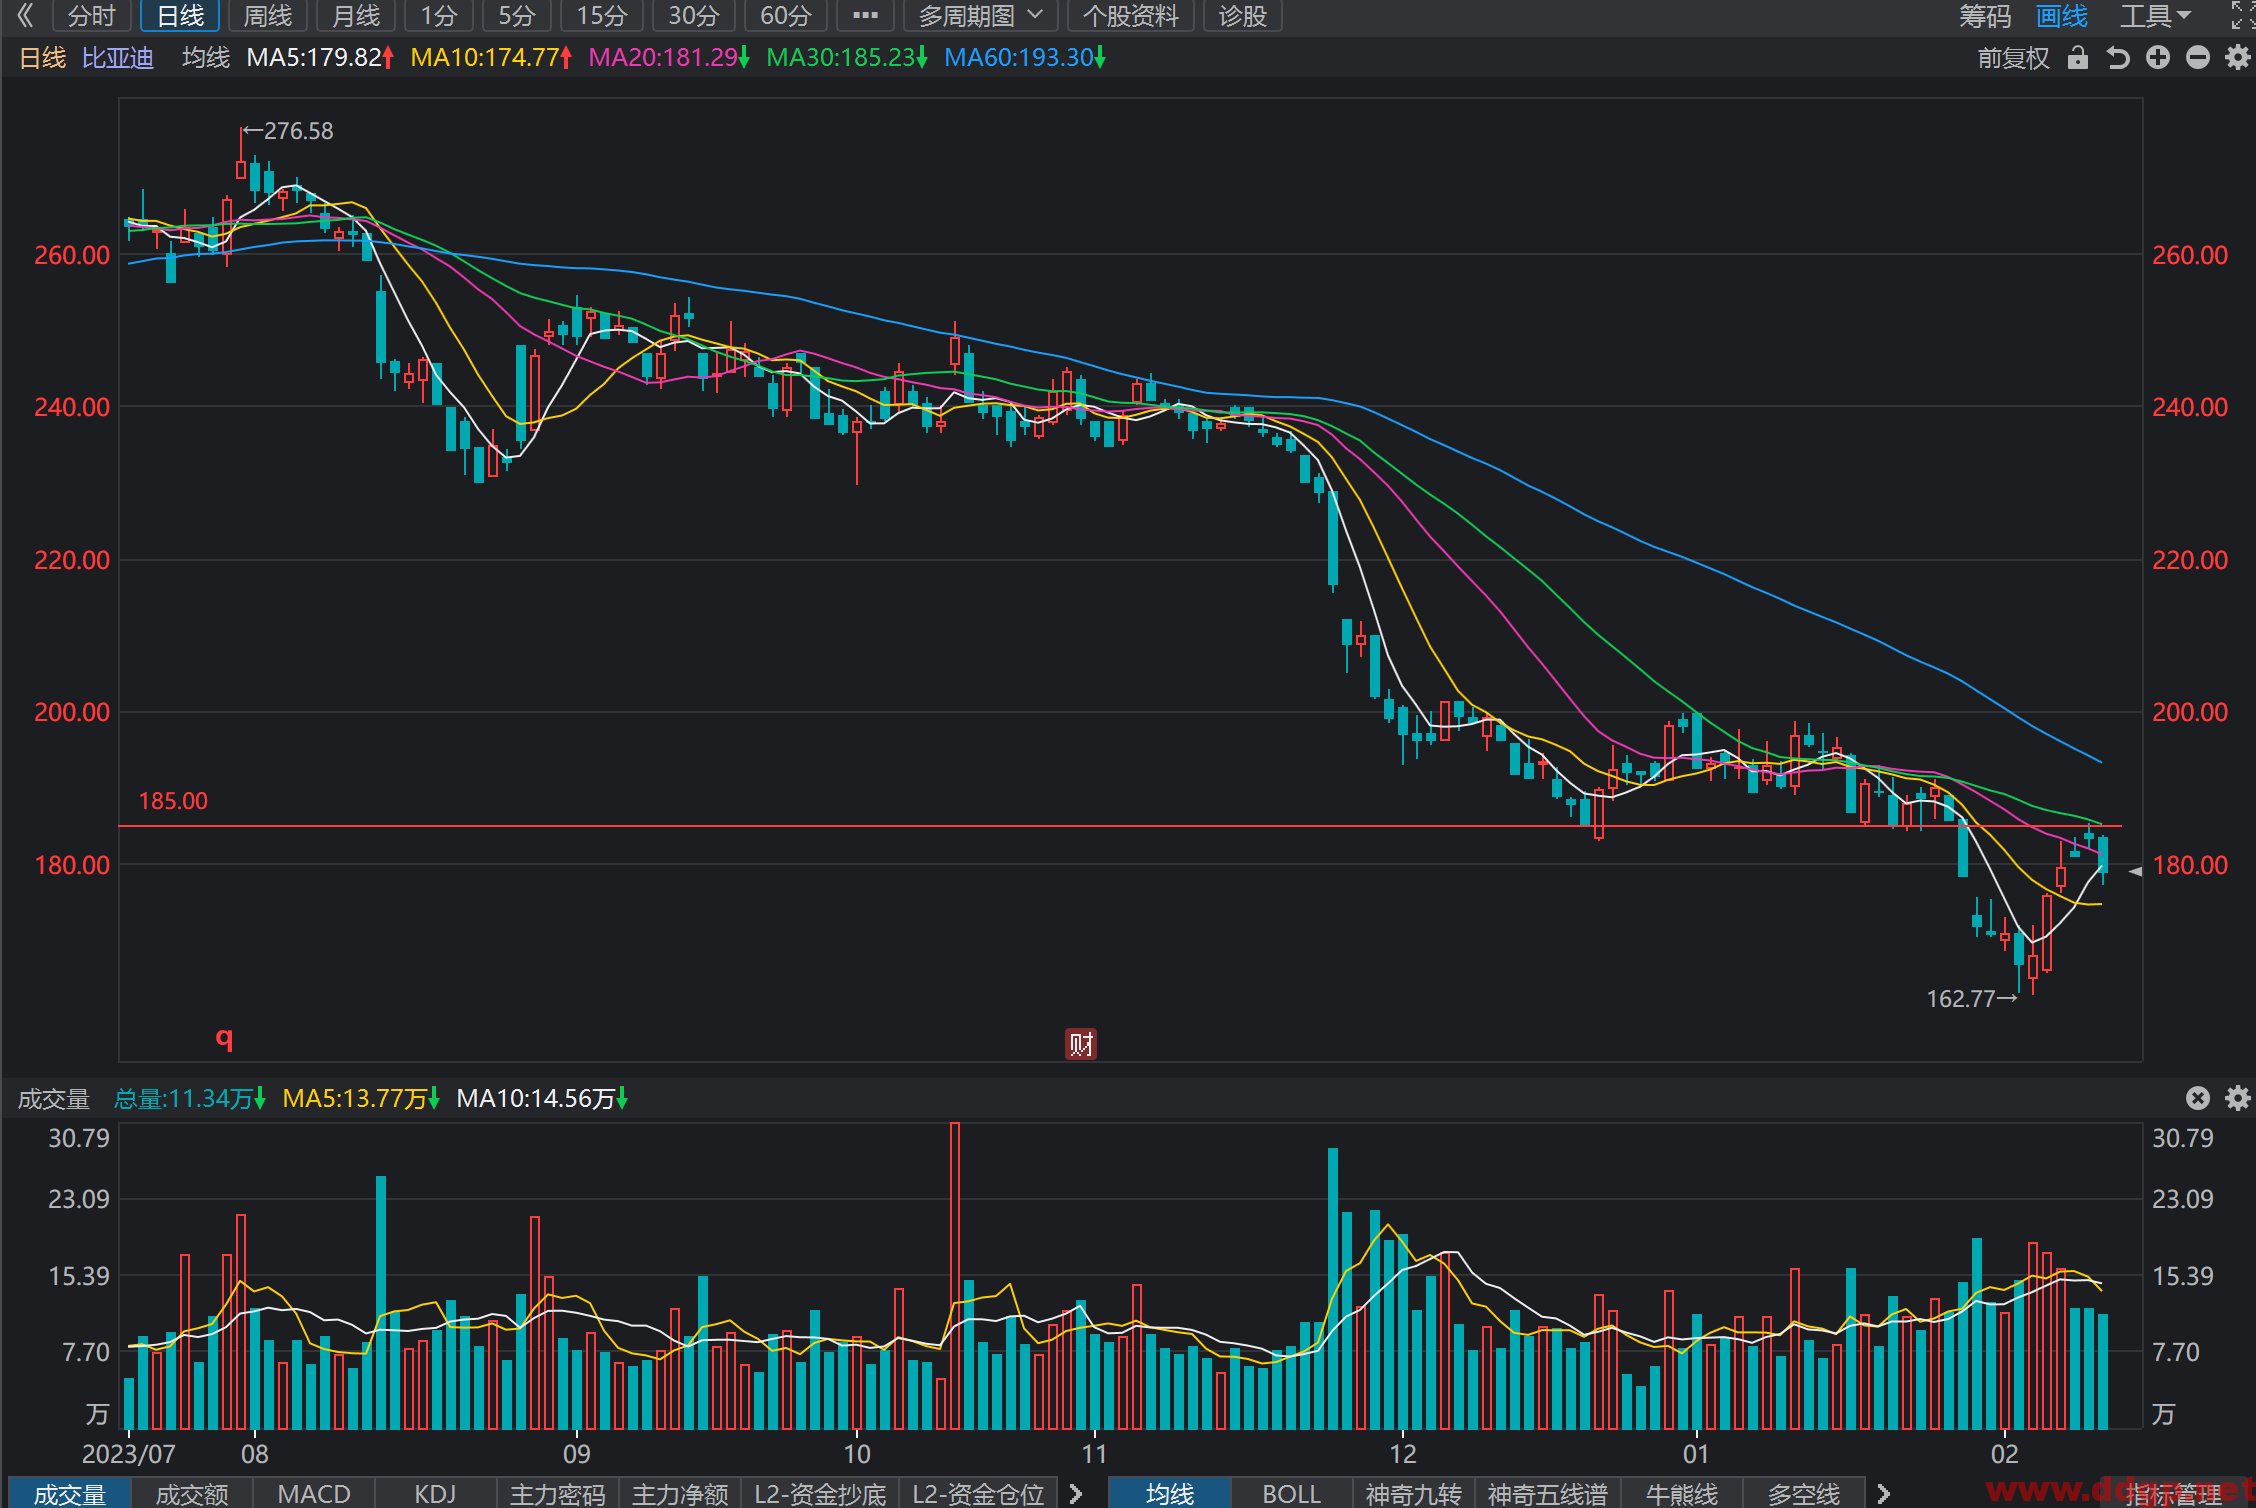The width and height of the screenshot is (2256, 1508).
Task: Click the current price arrow marker
Action: pos(2135,871)
